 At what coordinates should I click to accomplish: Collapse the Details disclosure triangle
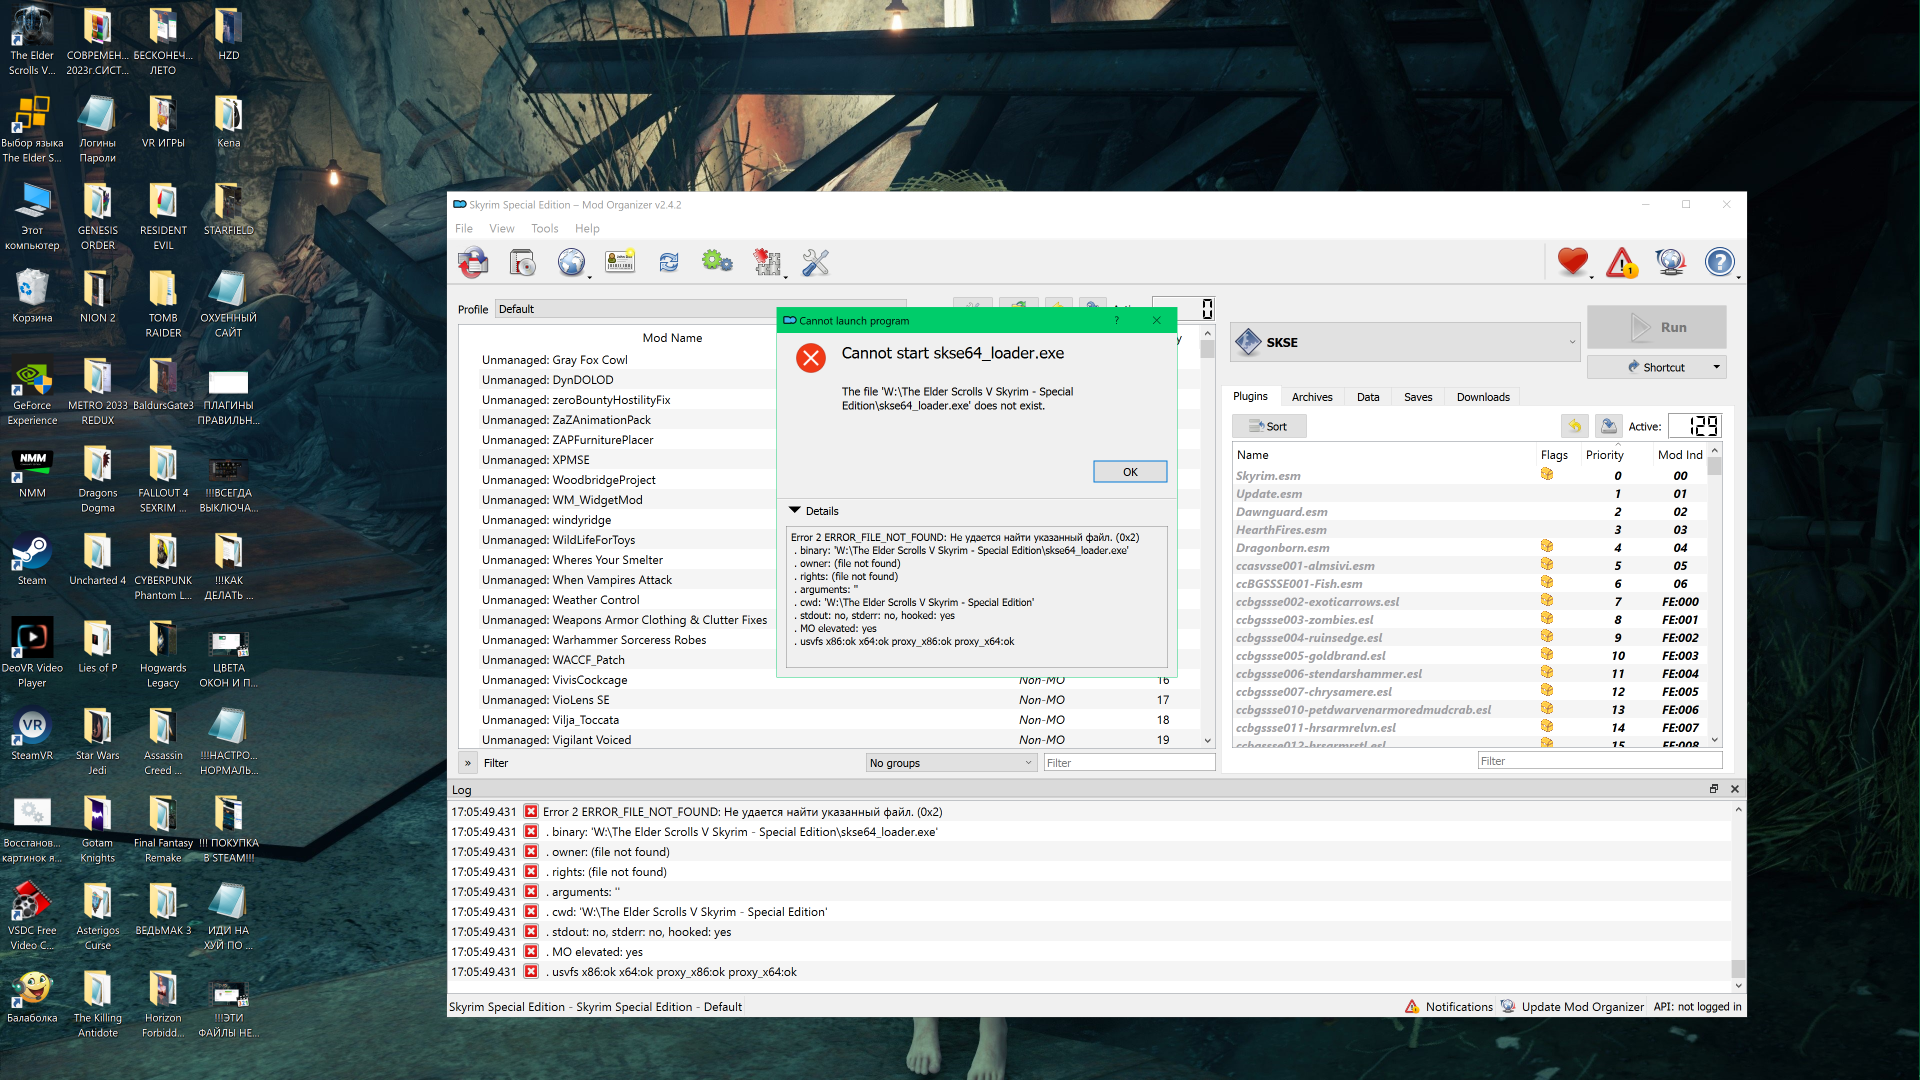tap(795, 510)
